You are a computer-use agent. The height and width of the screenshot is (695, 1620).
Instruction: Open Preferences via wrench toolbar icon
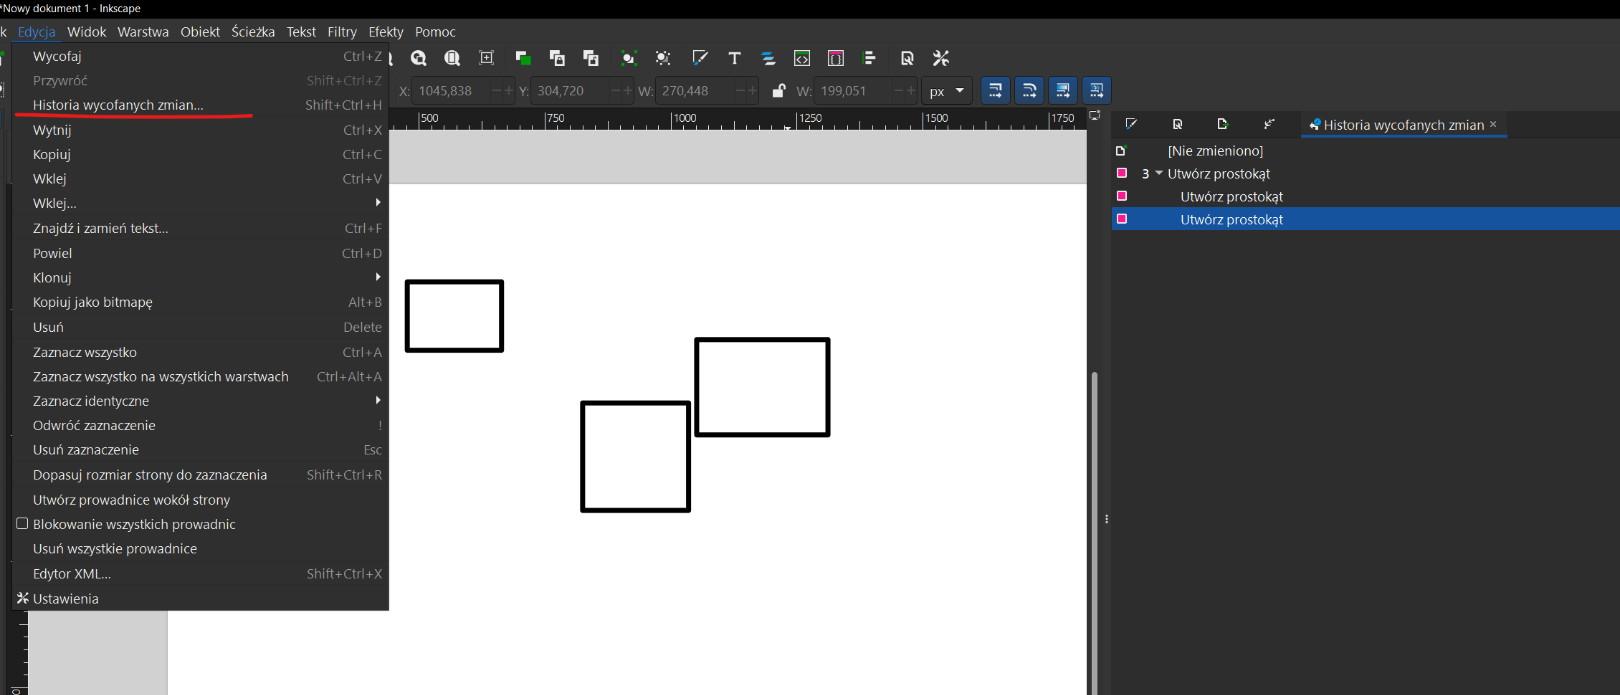coord(941,58)
